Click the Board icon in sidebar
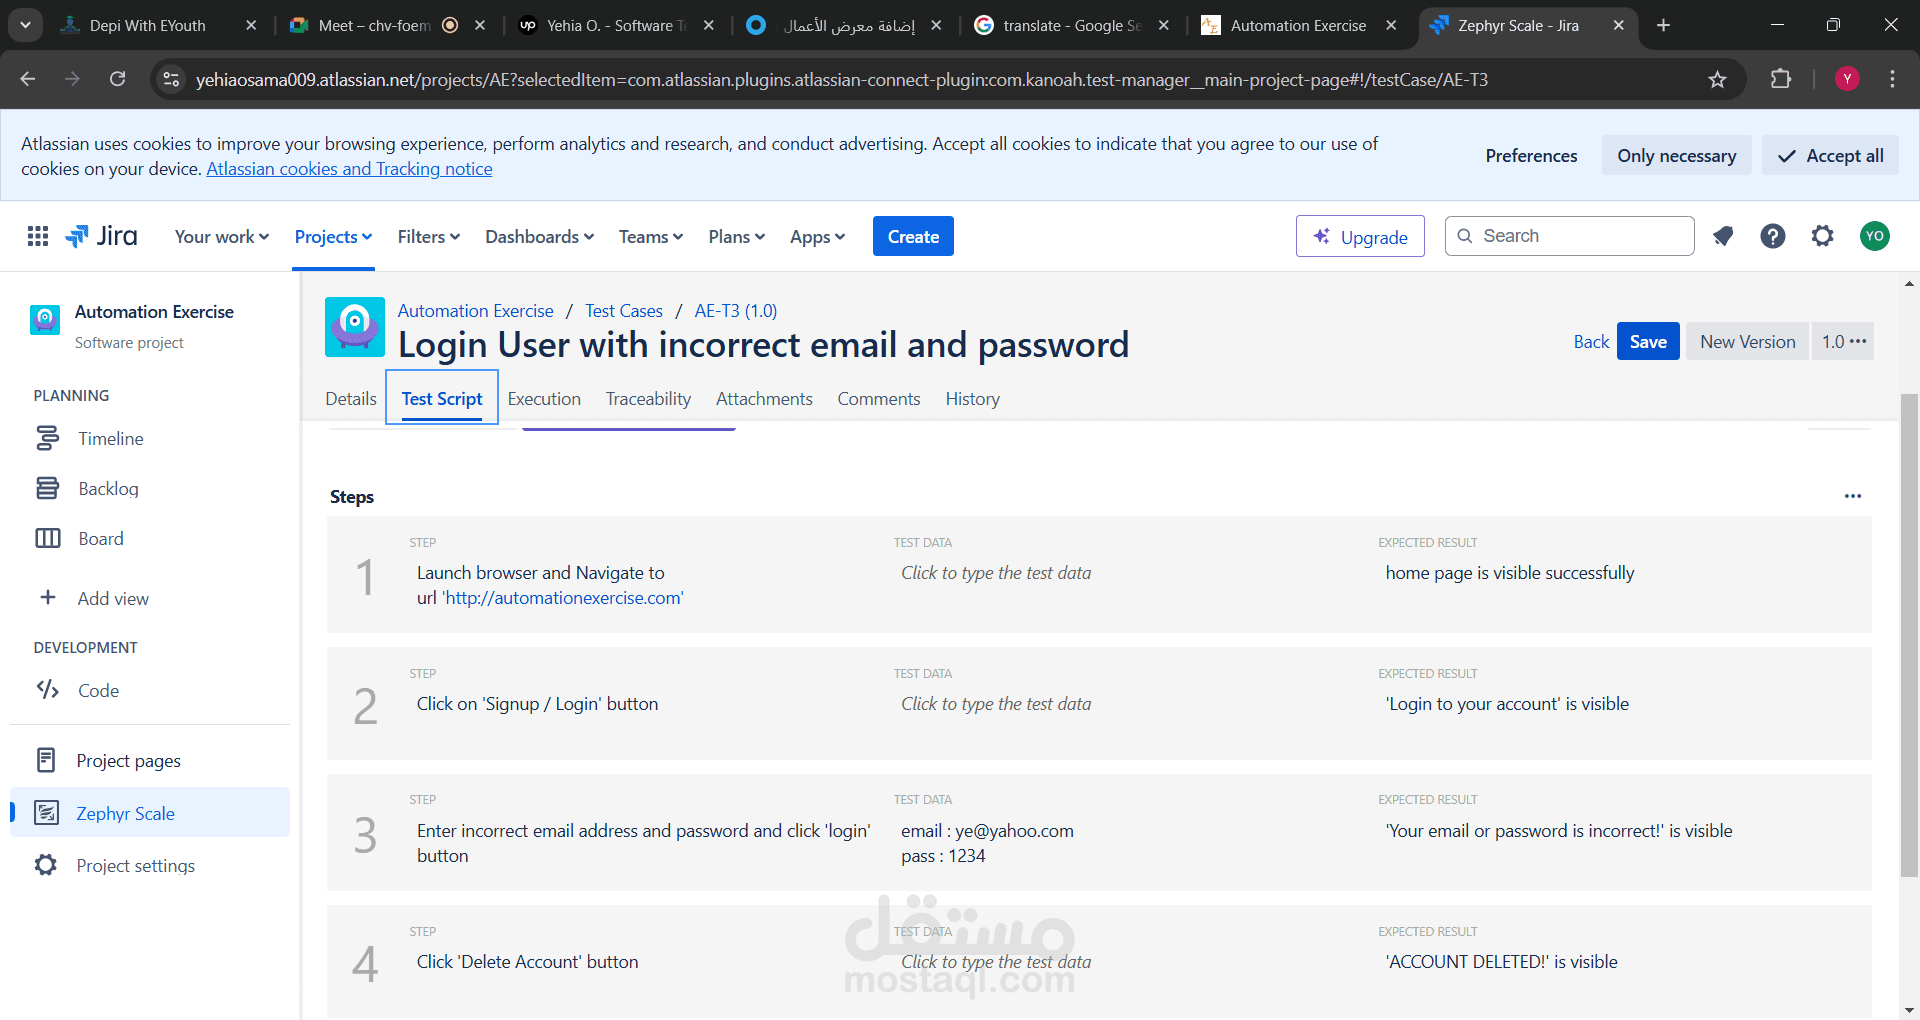 pos(47,538)
